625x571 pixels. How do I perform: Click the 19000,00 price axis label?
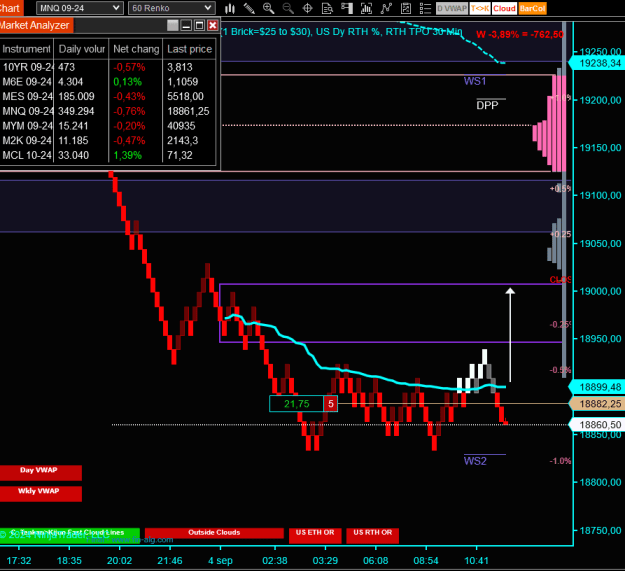pyautogui.click(x=600, y=291)
